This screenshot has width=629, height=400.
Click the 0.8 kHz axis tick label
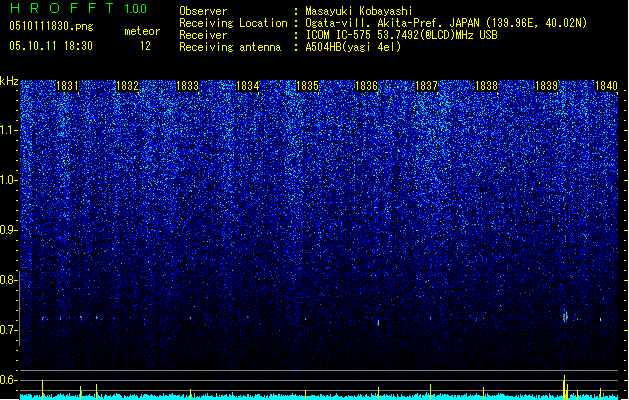point(8,280)
